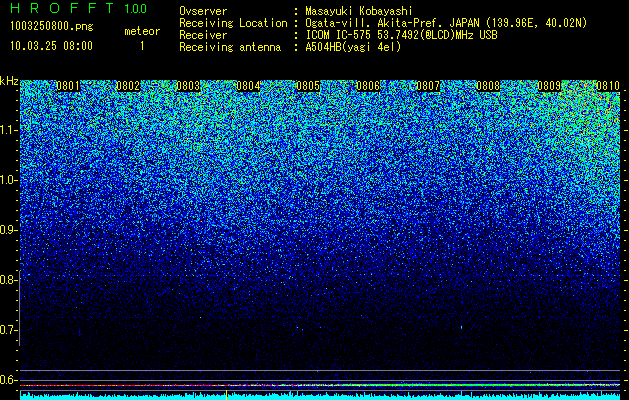Click the 0.8 frequency axis label
629x400 pixels.
[x=9, y=280]
